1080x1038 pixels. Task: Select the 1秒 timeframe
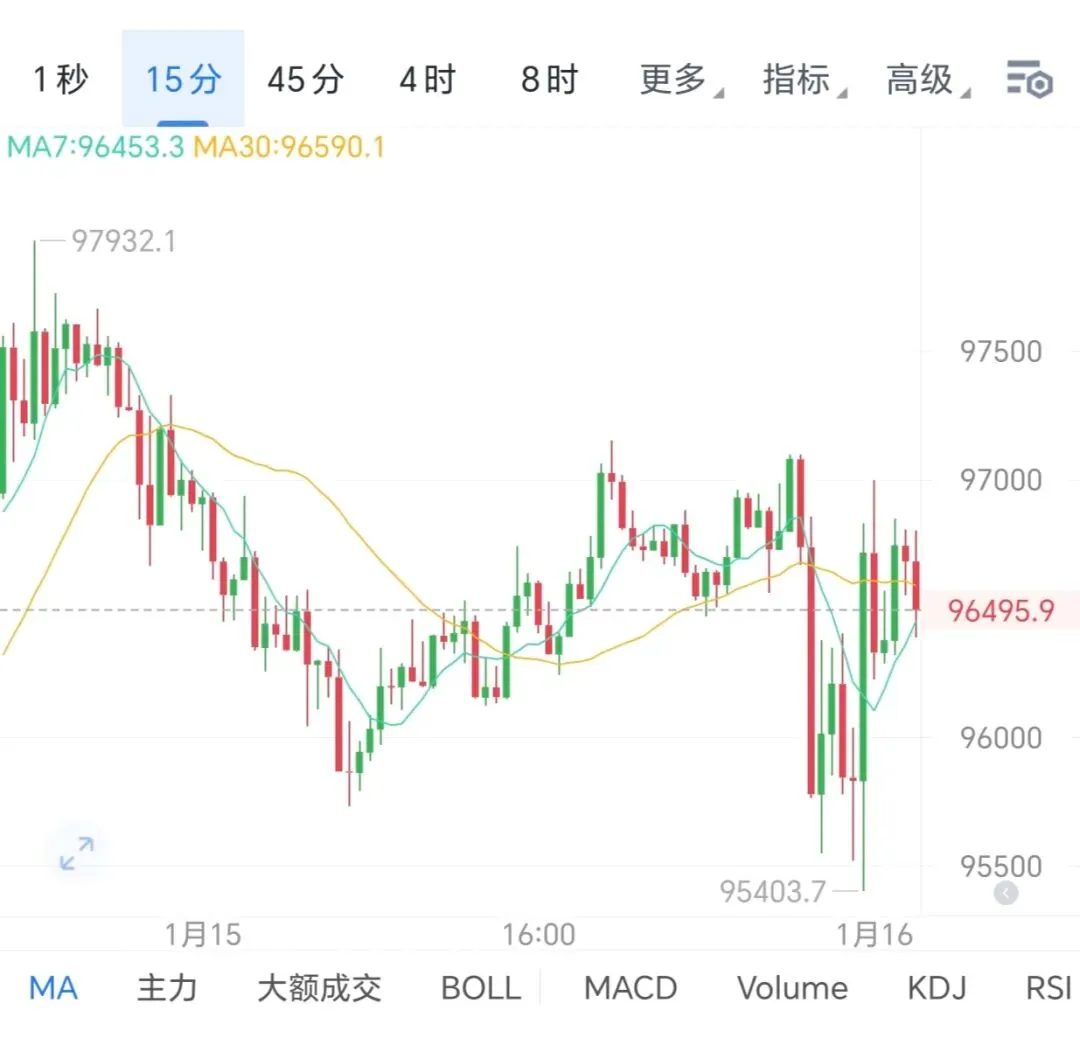point(61,79)
